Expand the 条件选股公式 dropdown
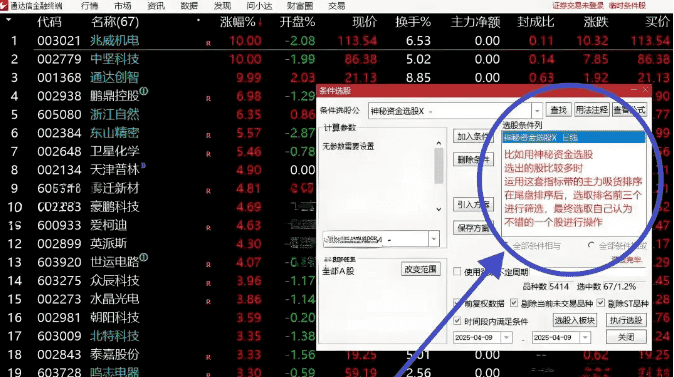 click(537, 111)
